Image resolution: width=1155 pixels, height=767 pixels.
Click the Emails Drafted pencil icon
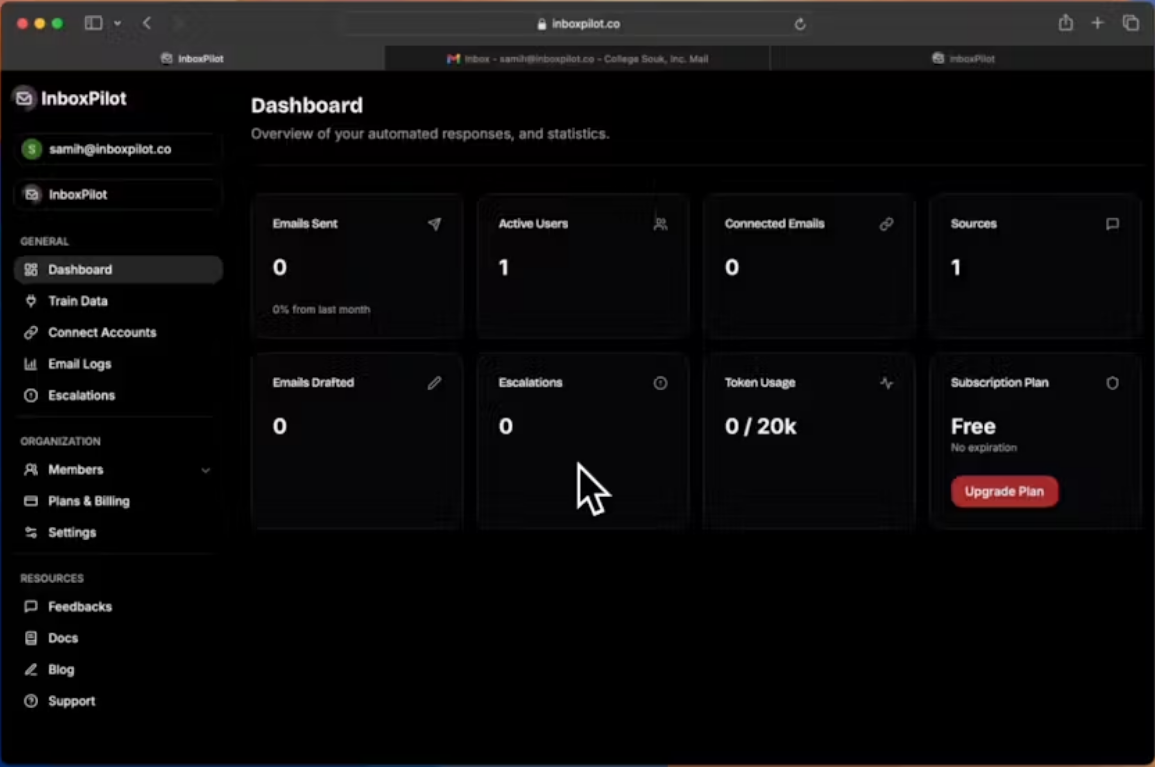[x=435, y=383]
